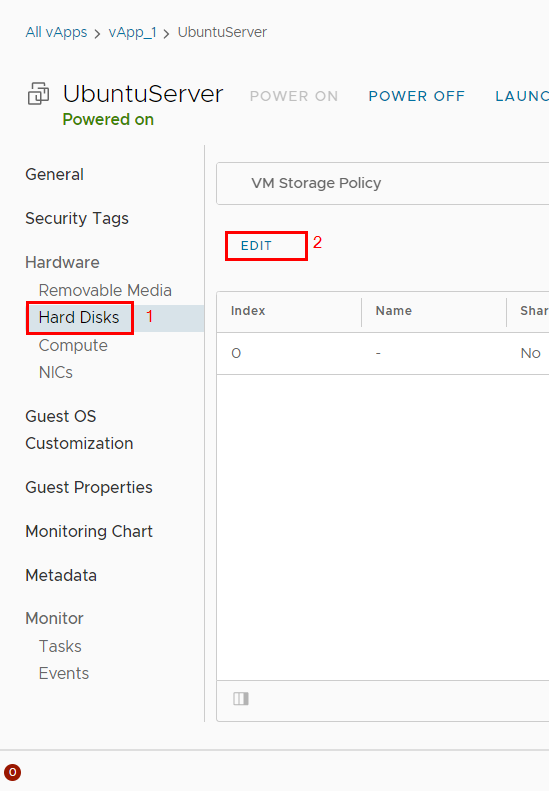Select disk row with index 0

tap(382, 353)
